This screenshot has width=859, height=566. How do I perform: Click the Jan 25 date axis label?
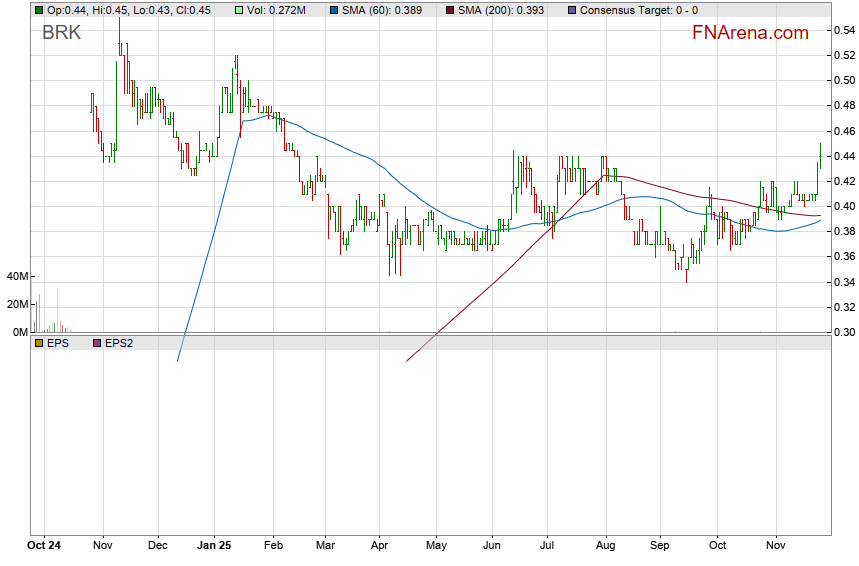pos(215,547)
